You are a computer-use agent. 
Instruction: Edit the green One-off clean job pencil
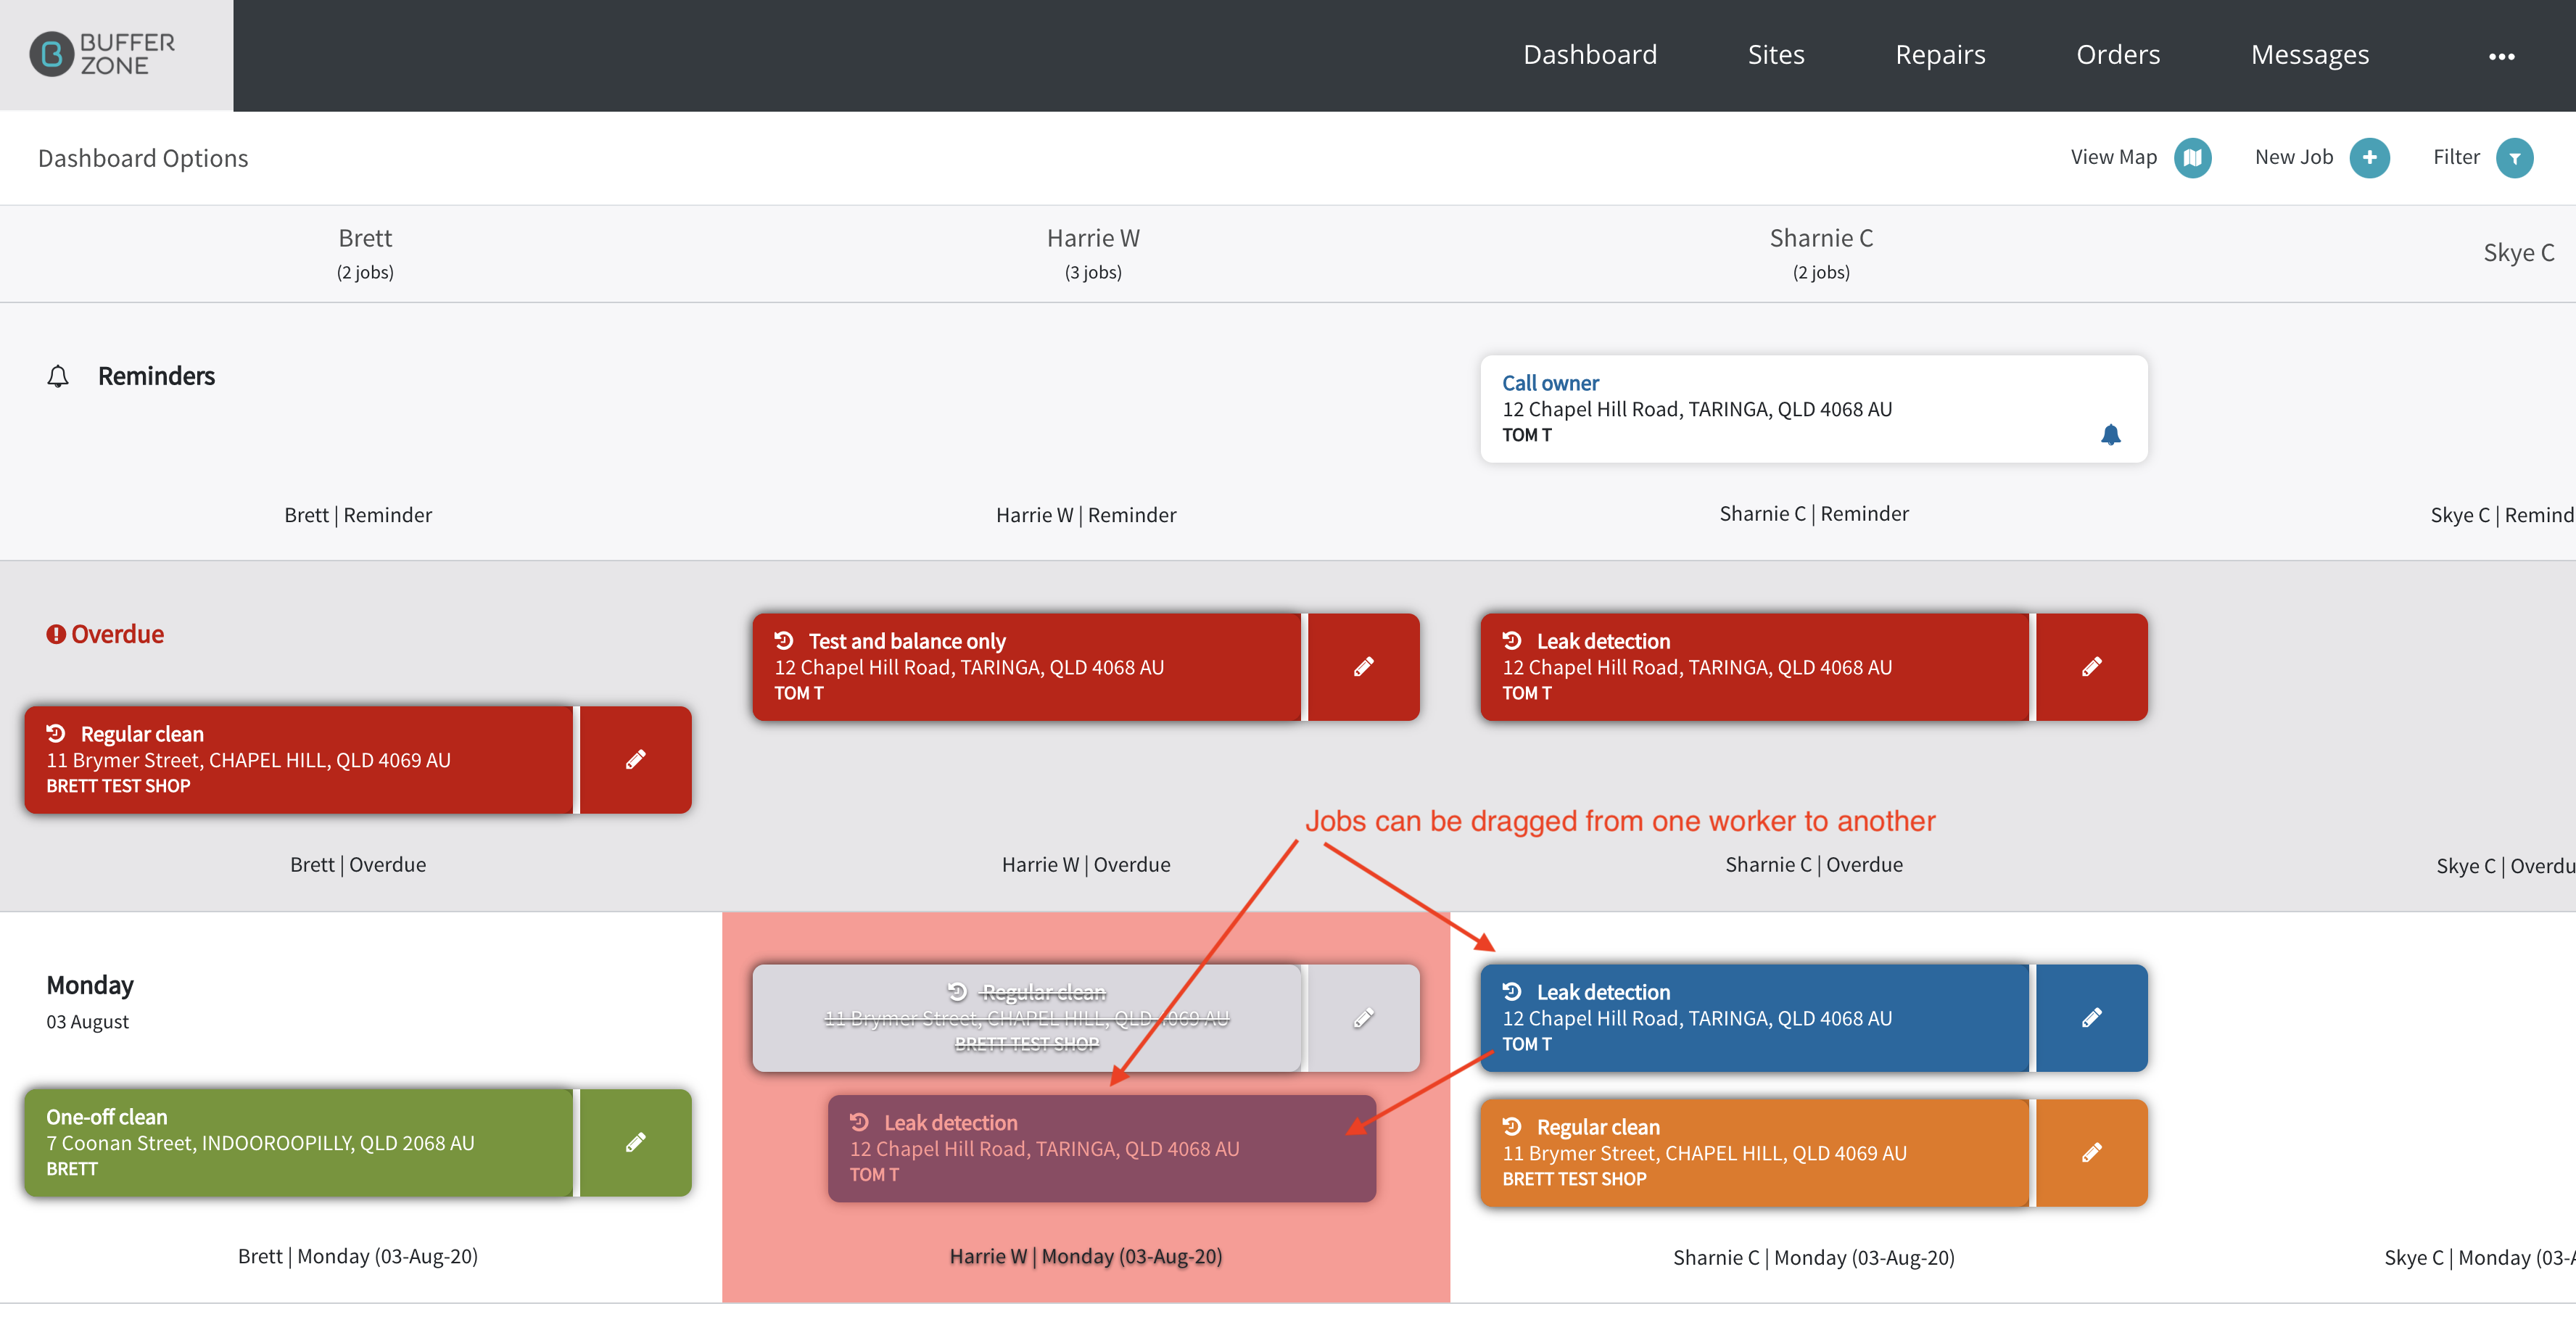(x=636, y=1143)
